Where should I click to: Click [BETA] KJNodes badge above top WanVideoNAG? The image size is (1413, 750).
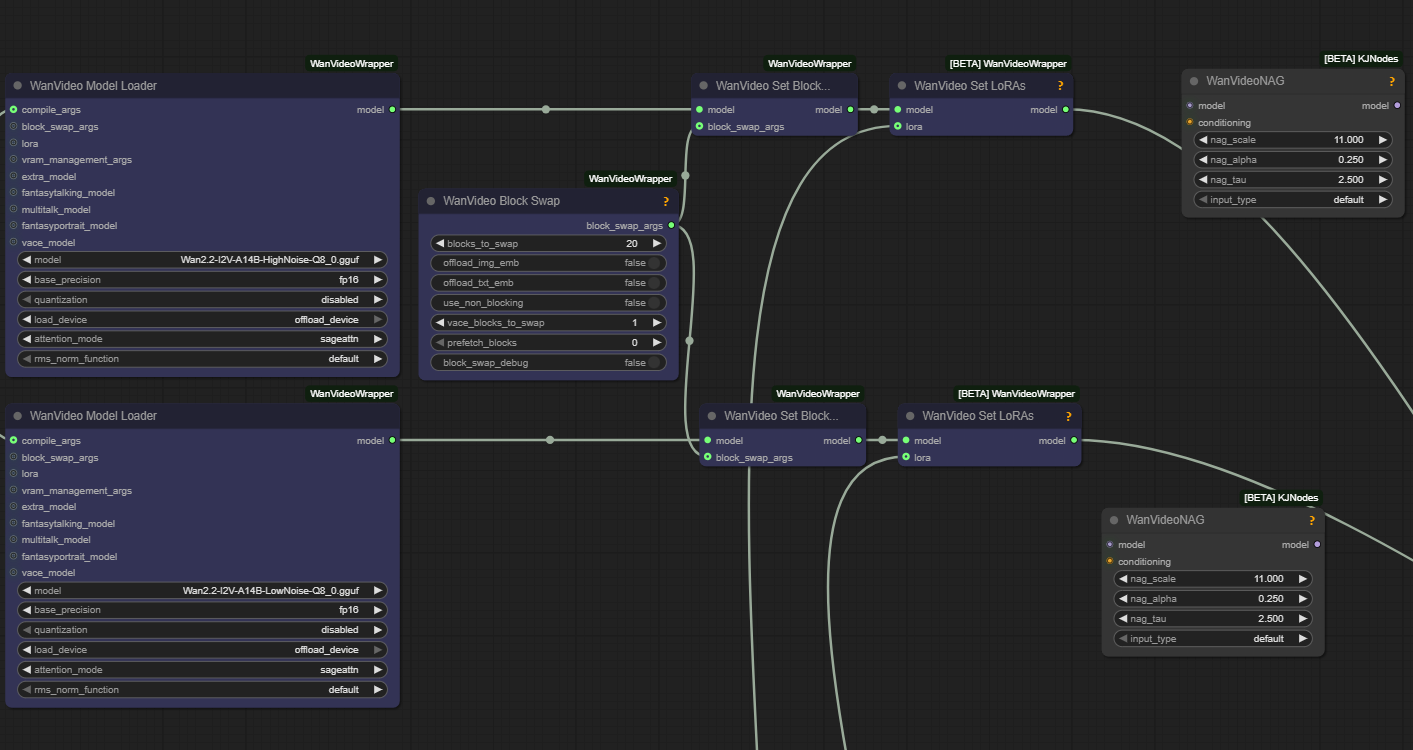tap(1361, 59)
